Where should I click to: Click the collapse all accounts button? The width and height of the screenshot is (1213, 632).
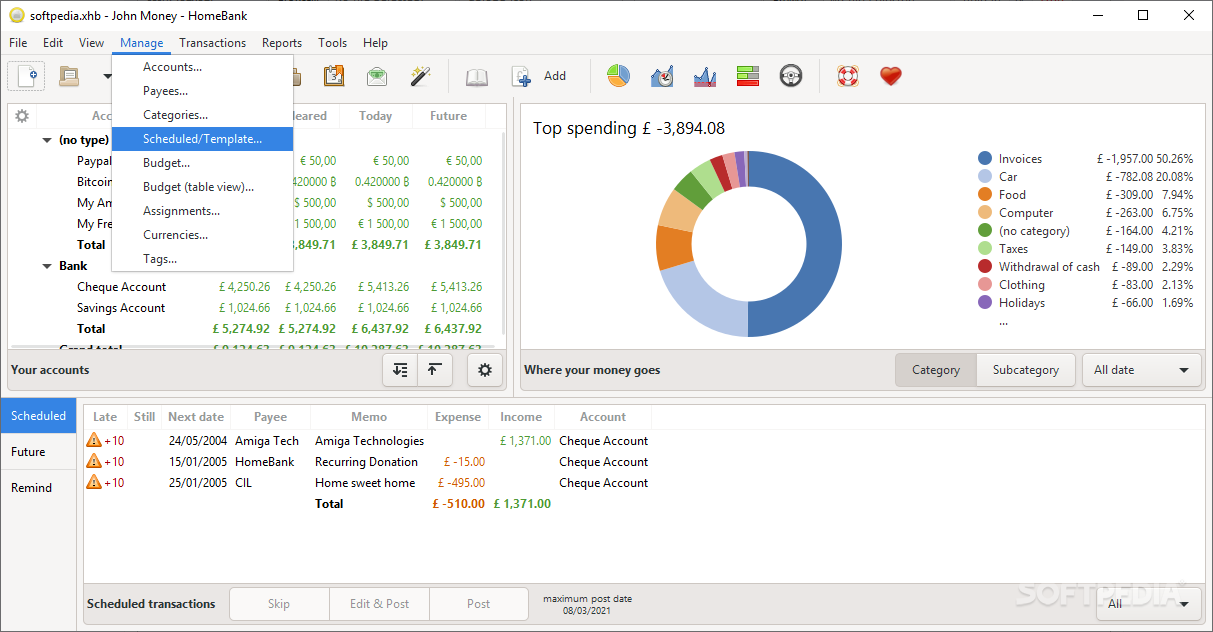(x=433, y=370)
